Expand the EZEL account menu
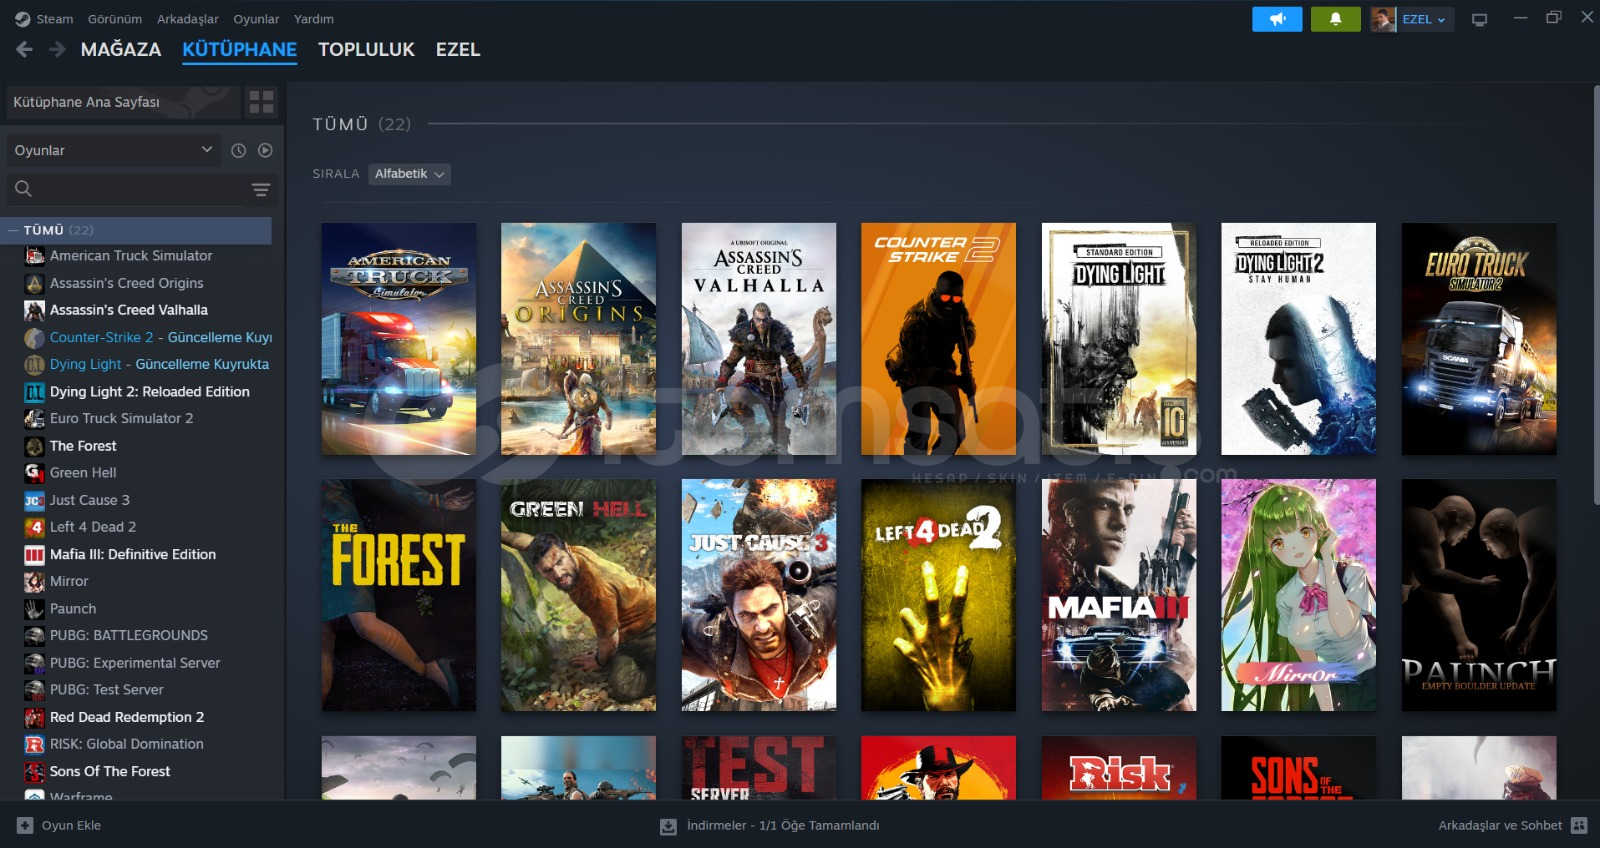The height and width of the screenshot is (848, 1600). pyautogui.click(x=1425, y=19)
